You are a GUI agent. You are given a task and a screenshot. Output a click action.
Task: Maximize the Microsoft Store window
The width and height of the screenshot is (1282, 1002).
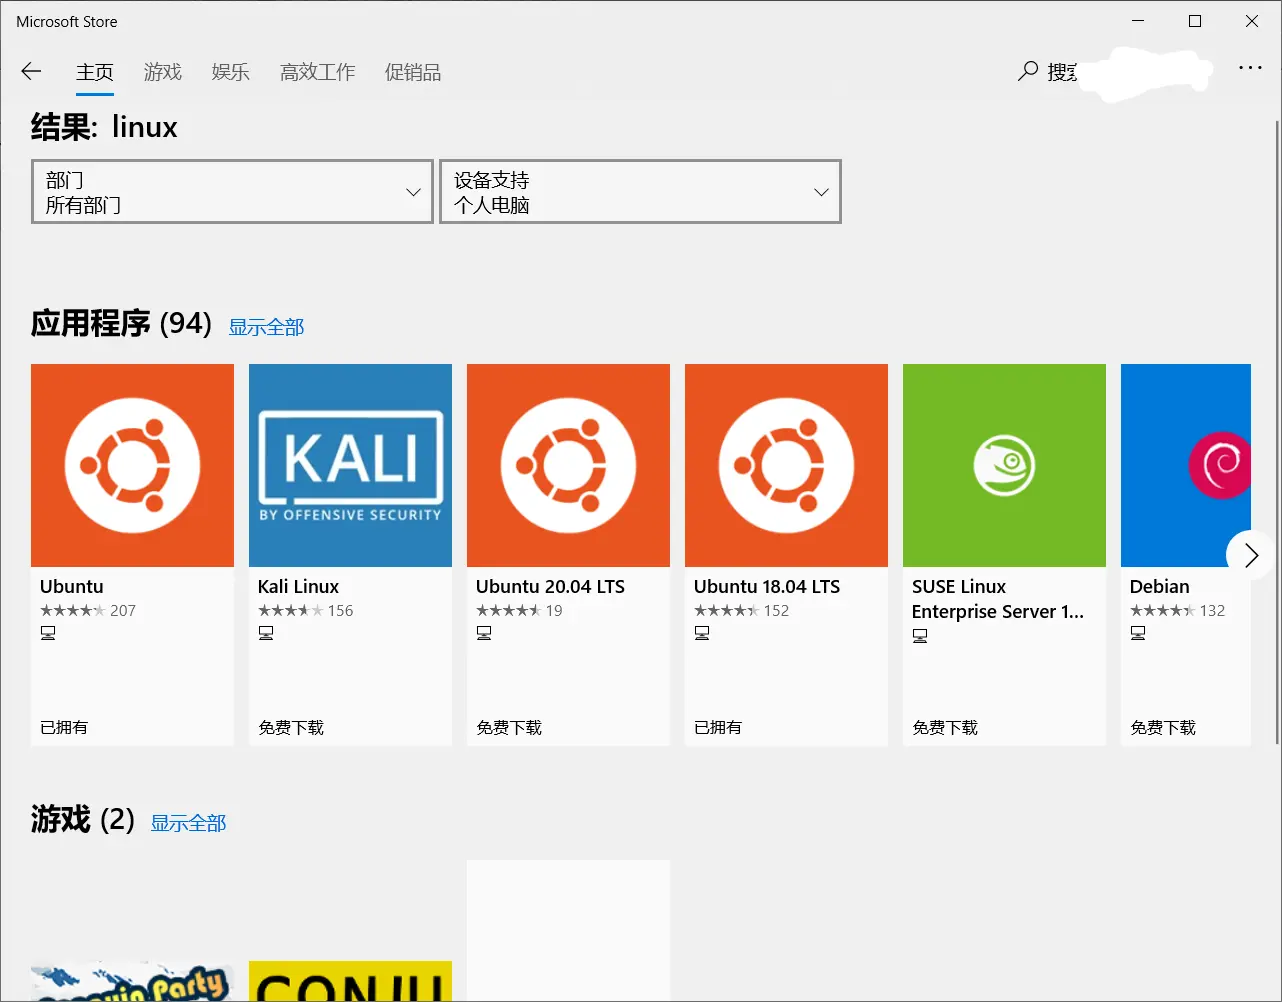(1195, 21)
